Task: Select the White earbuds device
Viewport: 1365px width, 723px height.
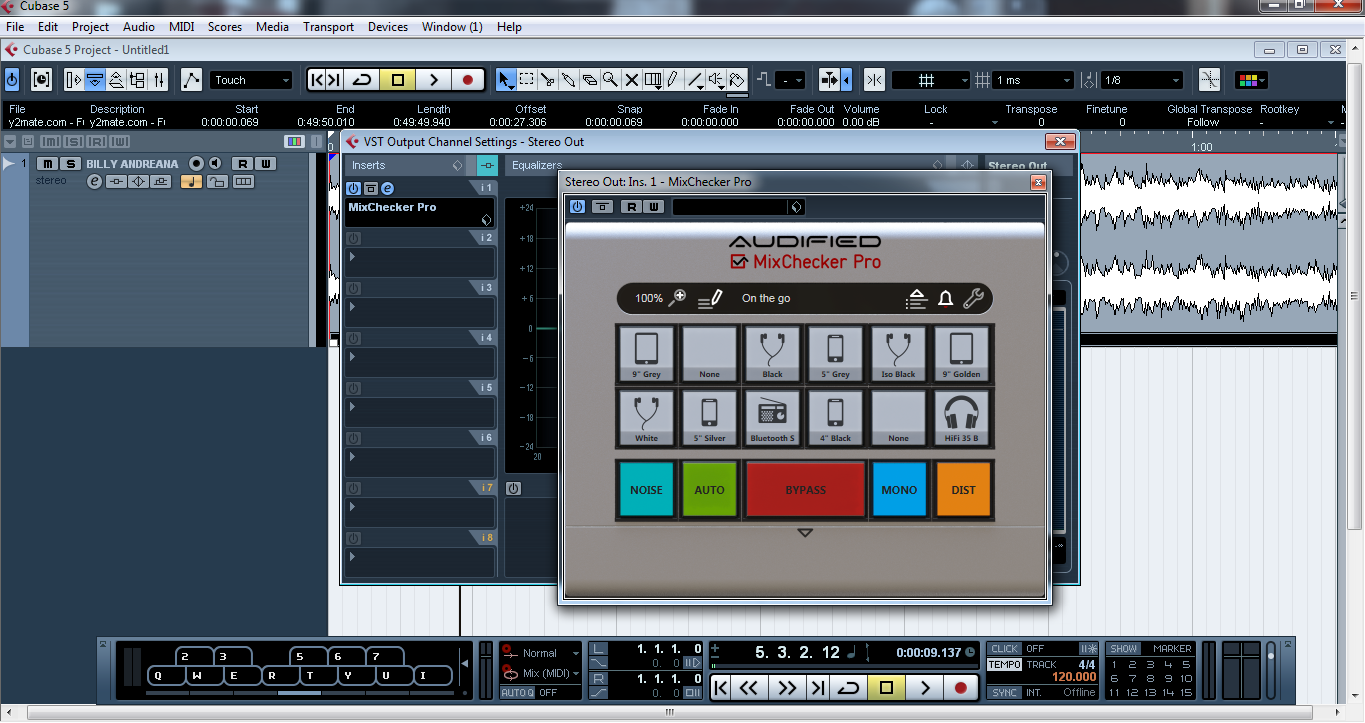Action: coord(647,418)
